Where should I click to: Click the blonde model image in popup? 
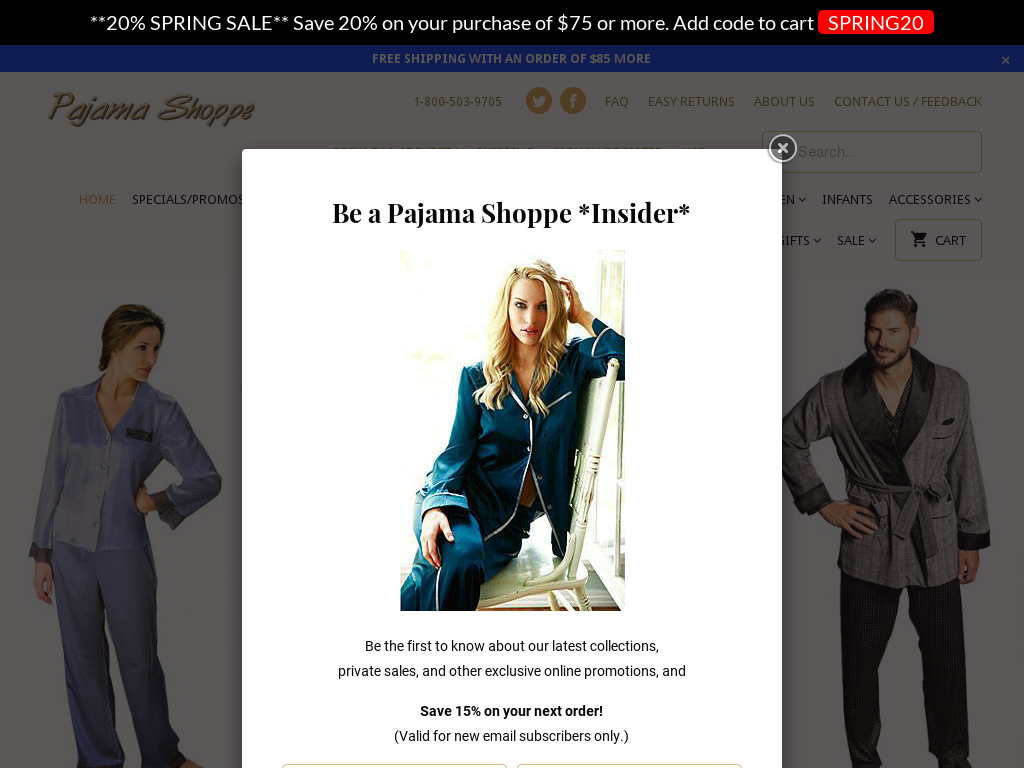(x=512, y=430)
